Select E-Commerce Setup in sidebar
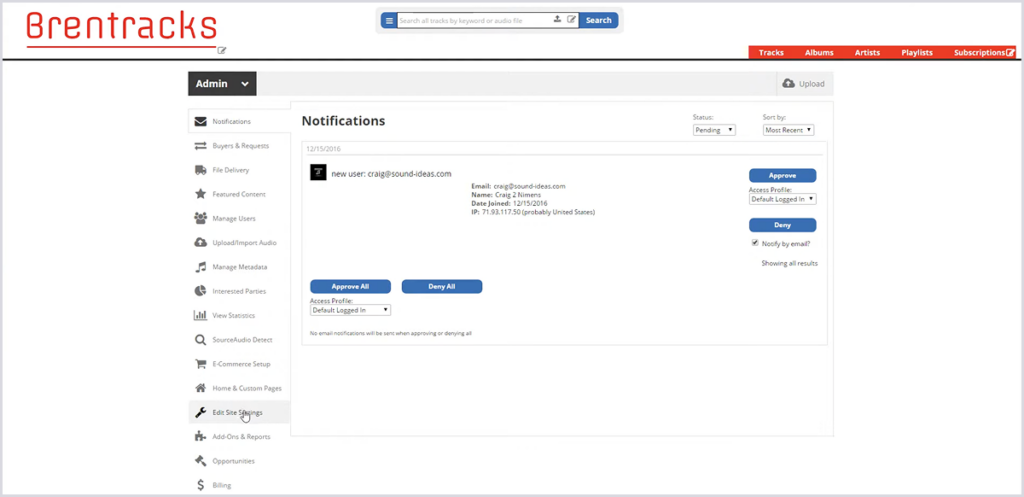Screen dimensions: 1024x497 tap(240, 364)
